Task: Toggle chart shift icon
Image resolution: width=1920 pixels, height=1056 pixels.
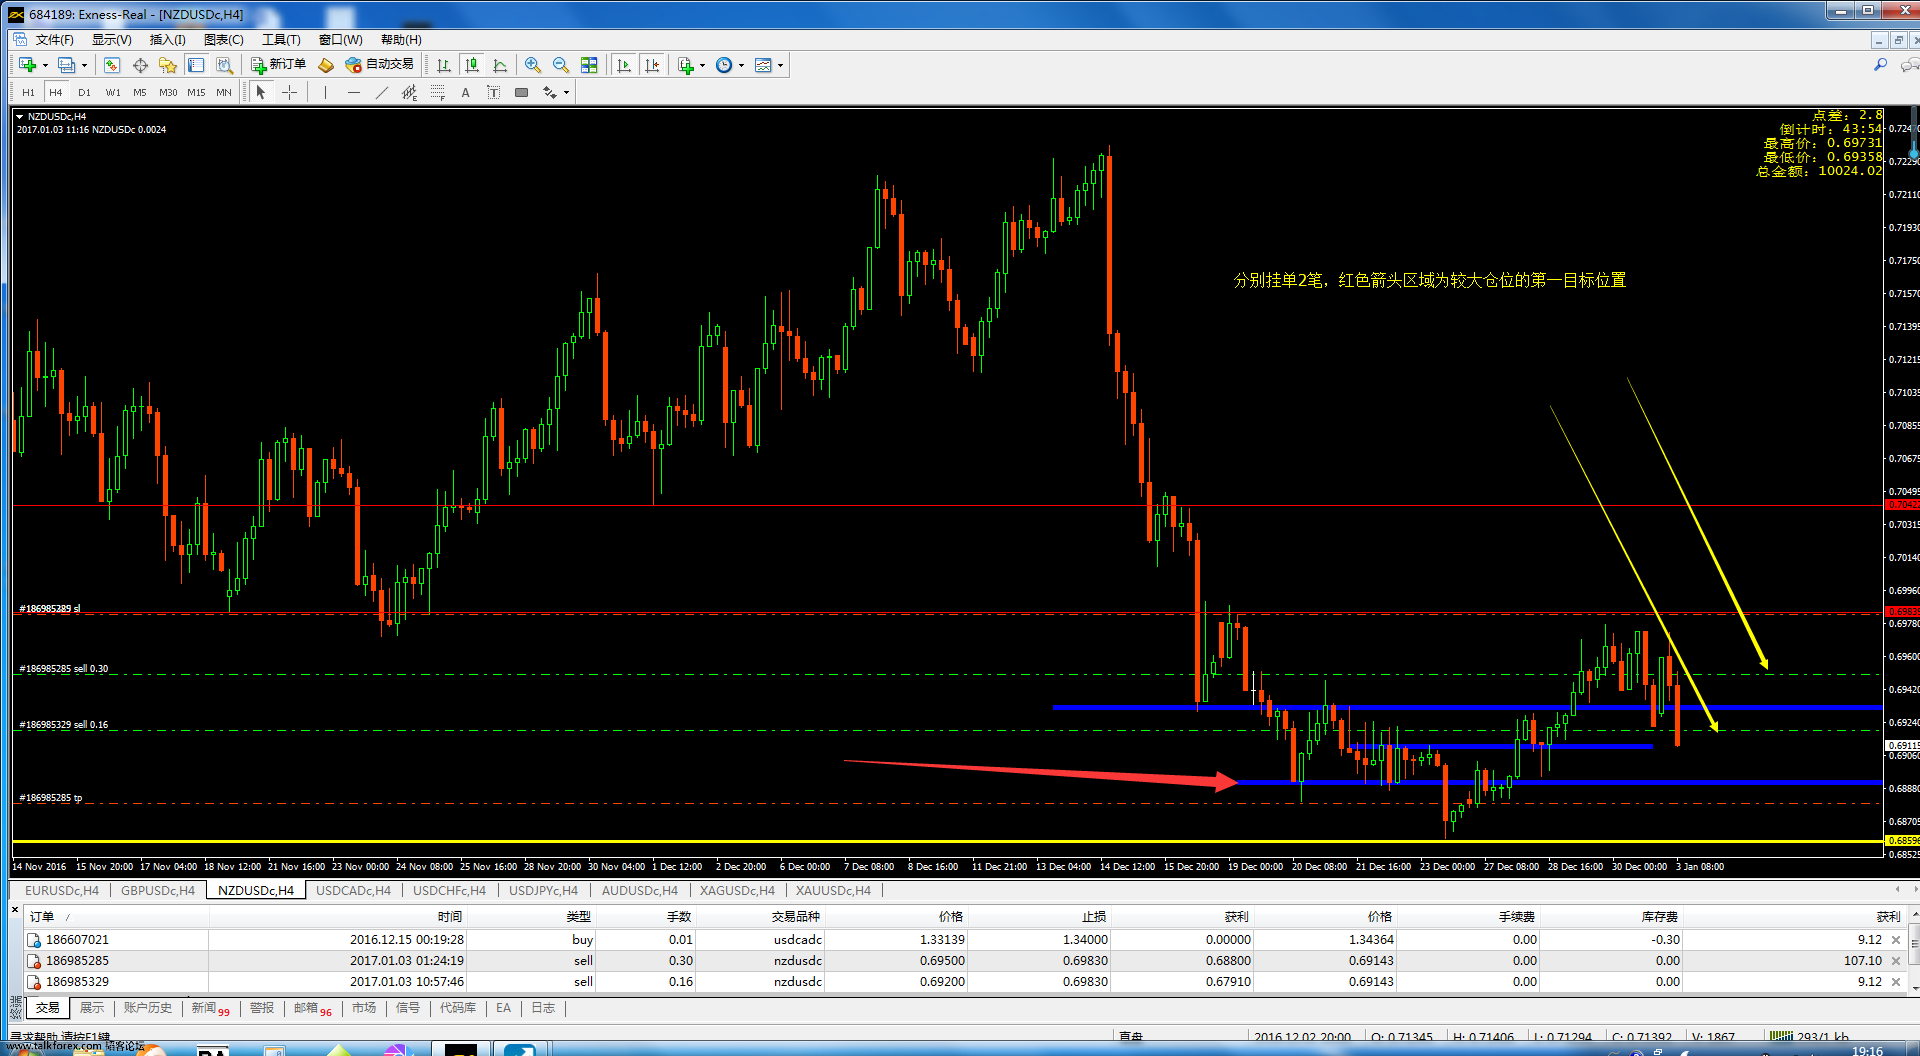Action: point(652,65)
